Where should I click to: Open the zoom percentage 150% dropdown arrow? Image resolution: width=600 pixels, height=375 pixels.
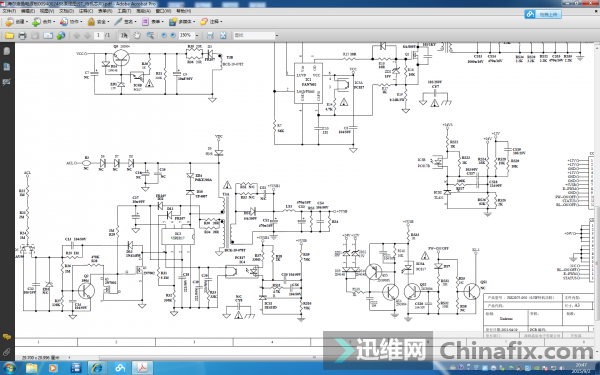point(197,36)
